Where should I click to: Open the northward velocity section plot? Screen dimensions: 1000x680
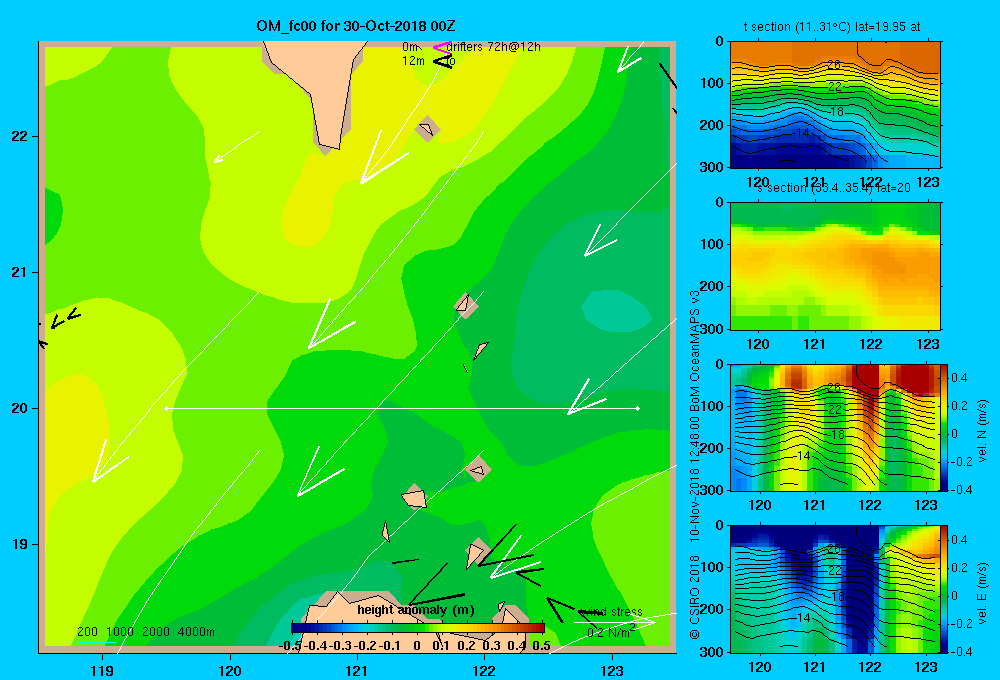pos(835,427)
